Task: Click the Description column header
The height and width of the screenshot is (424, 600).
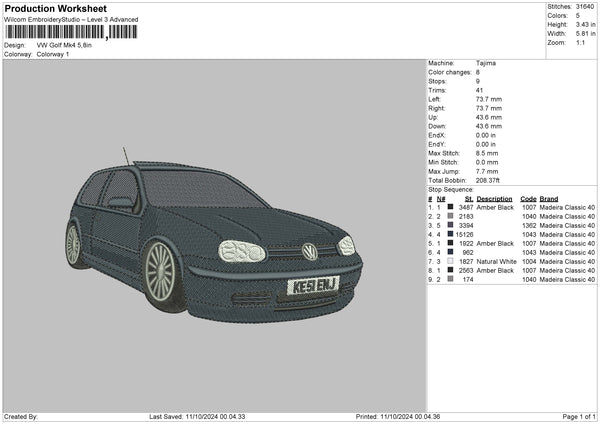Action: click(494, 198)
